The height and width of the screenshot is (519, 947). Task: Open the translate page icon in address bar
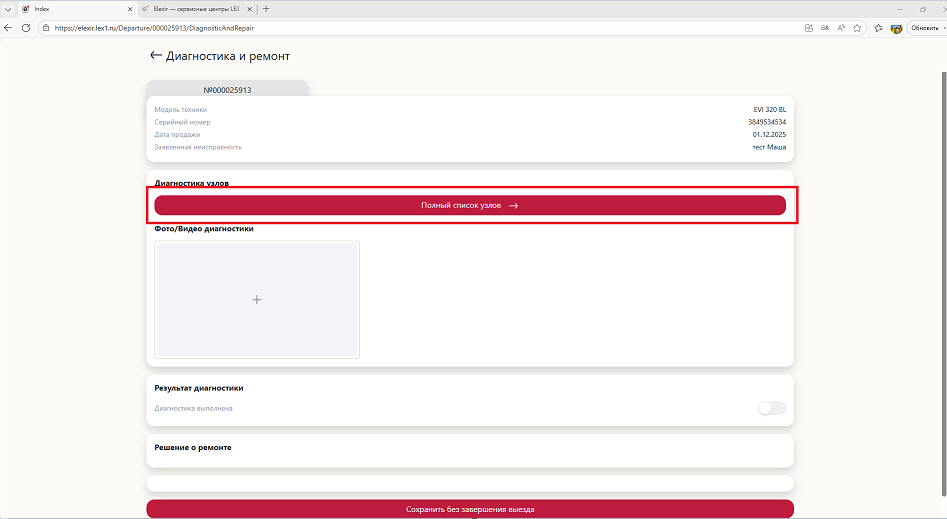pos(825,28)
